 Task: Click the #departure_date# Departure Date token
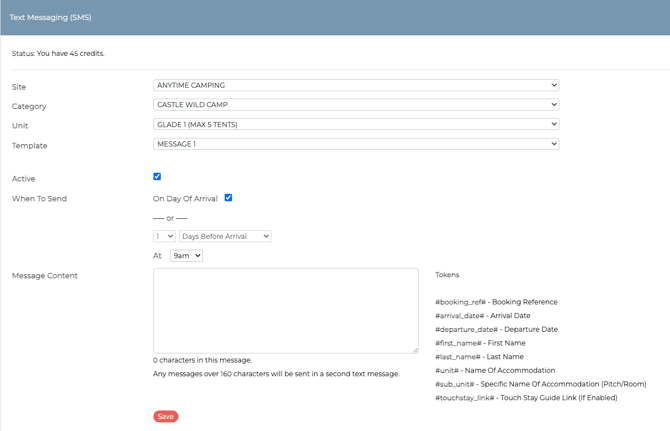tap(496, 330)
